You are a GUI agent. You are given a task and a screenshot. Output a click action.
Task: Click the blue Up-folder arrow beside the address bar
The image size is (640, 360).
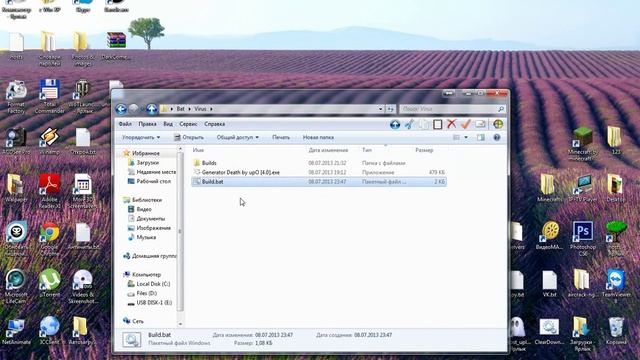152,109
